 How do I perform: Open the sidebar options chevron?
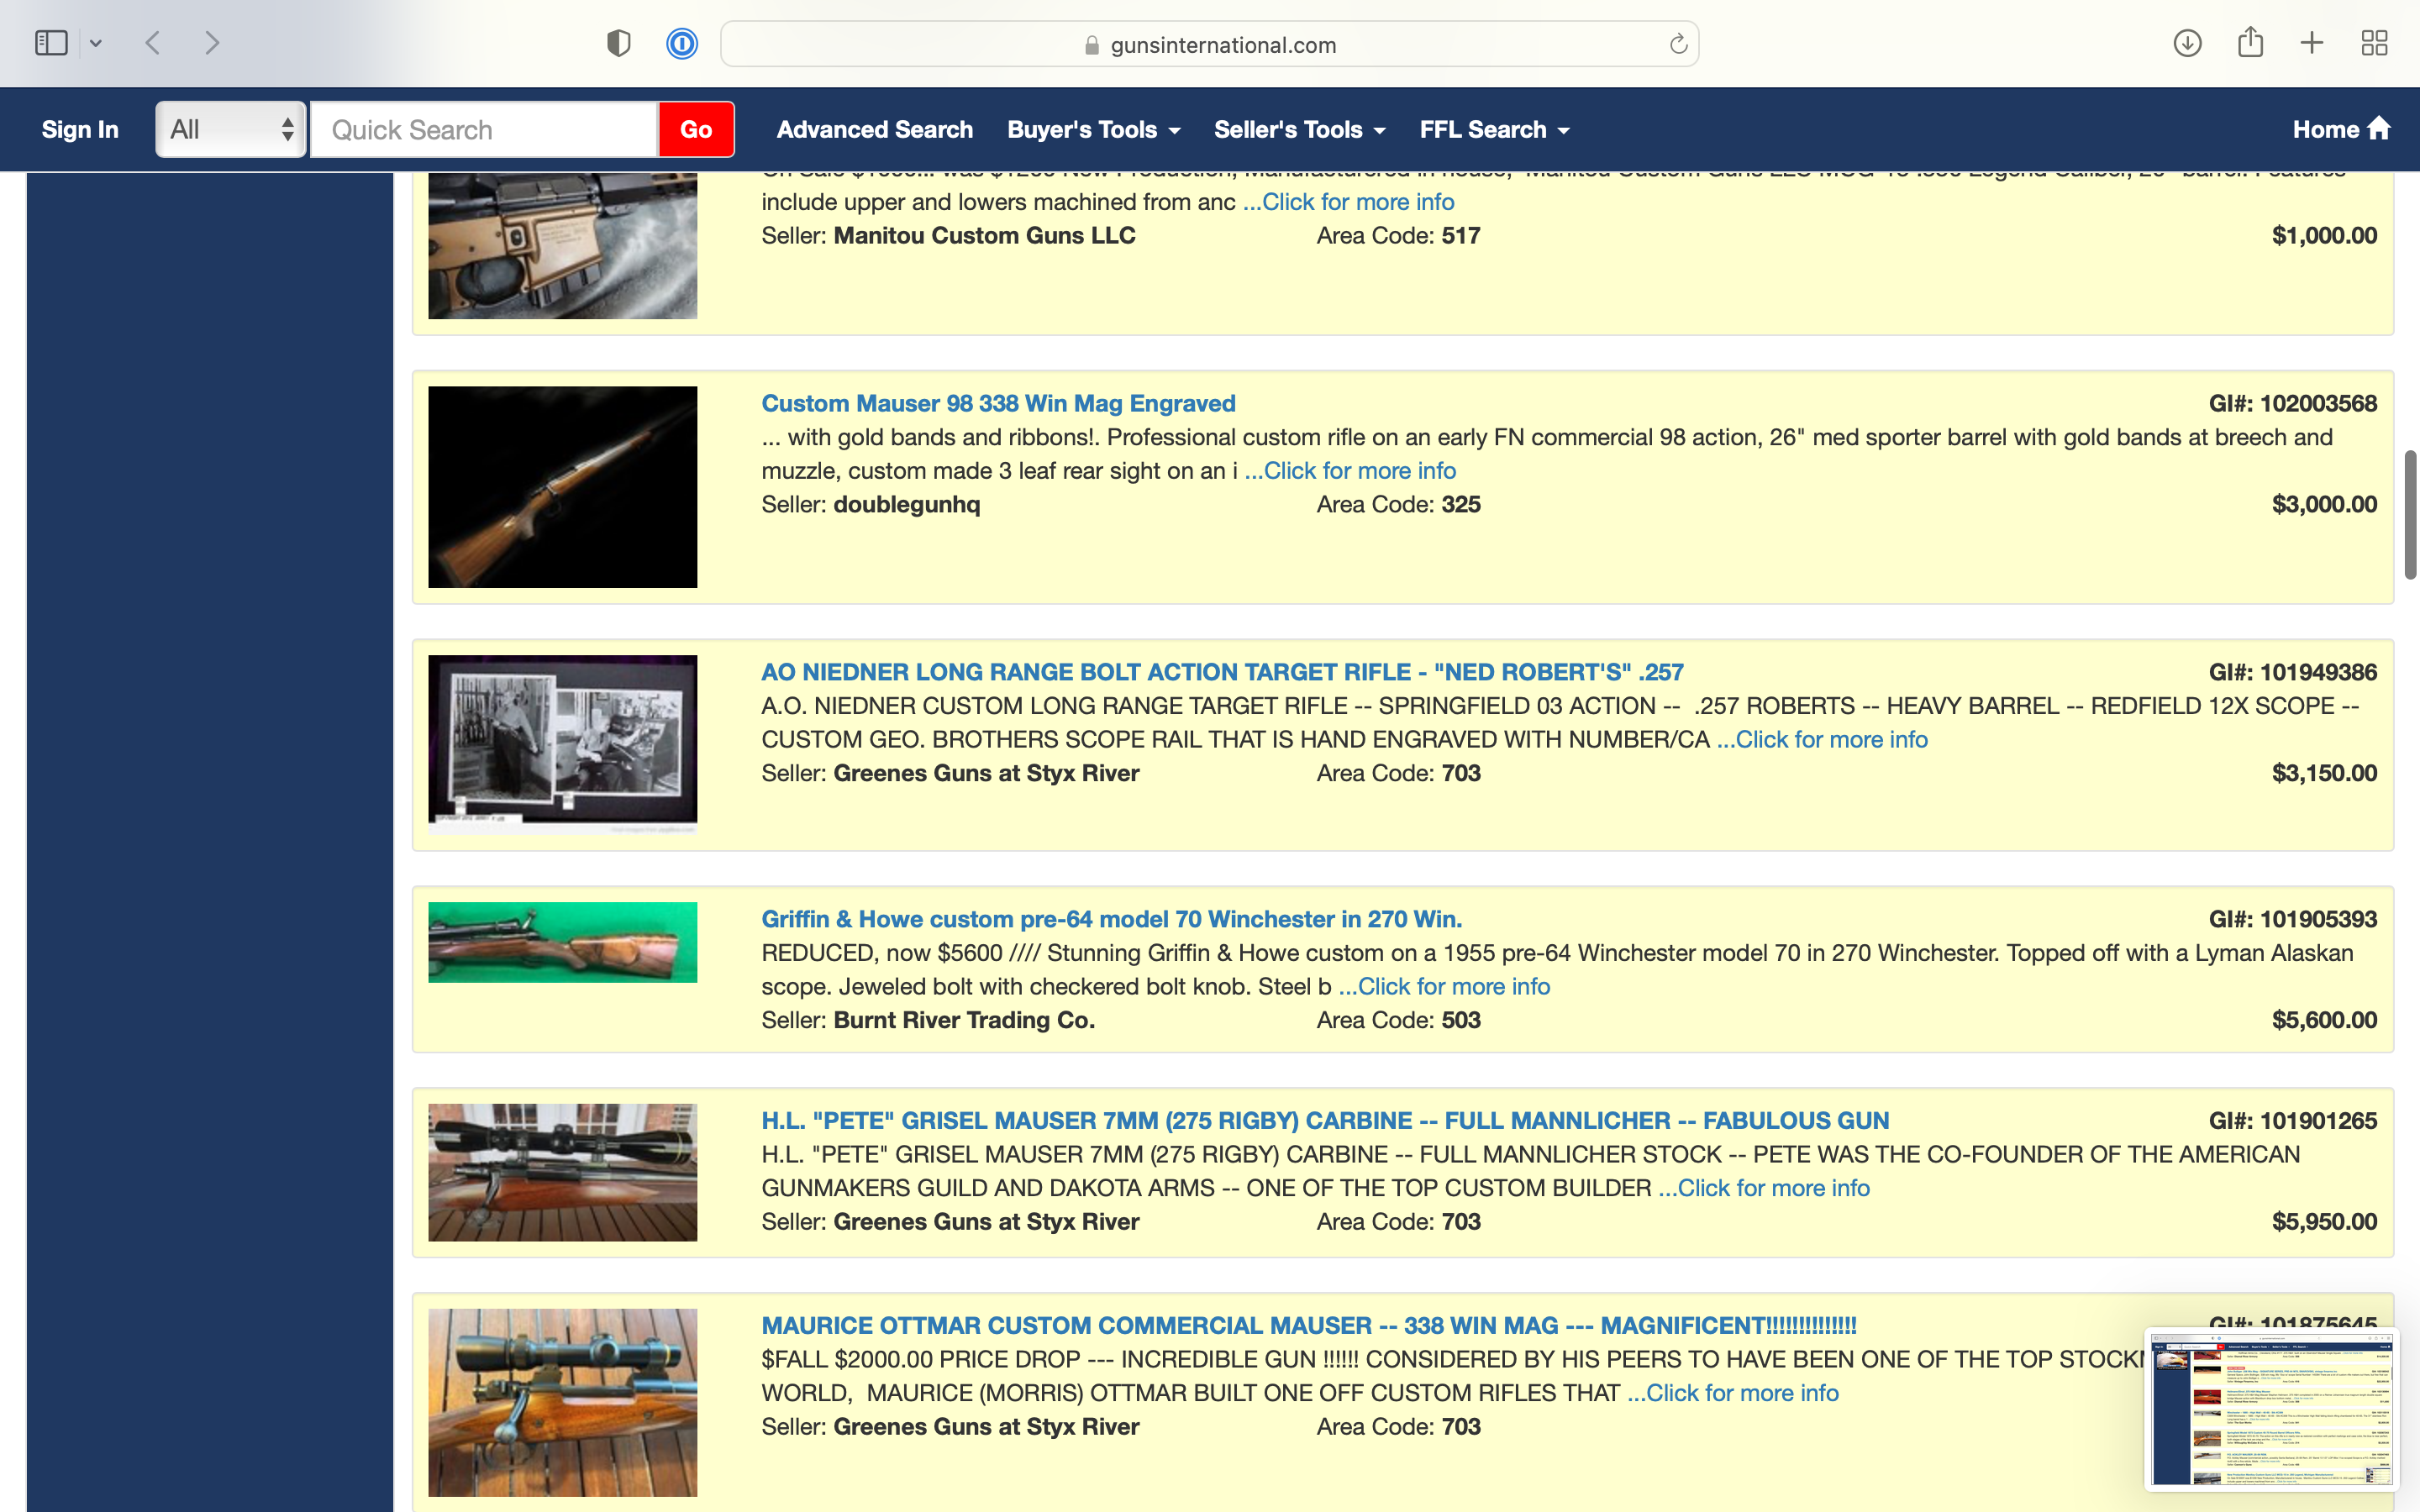pos(96,43)
